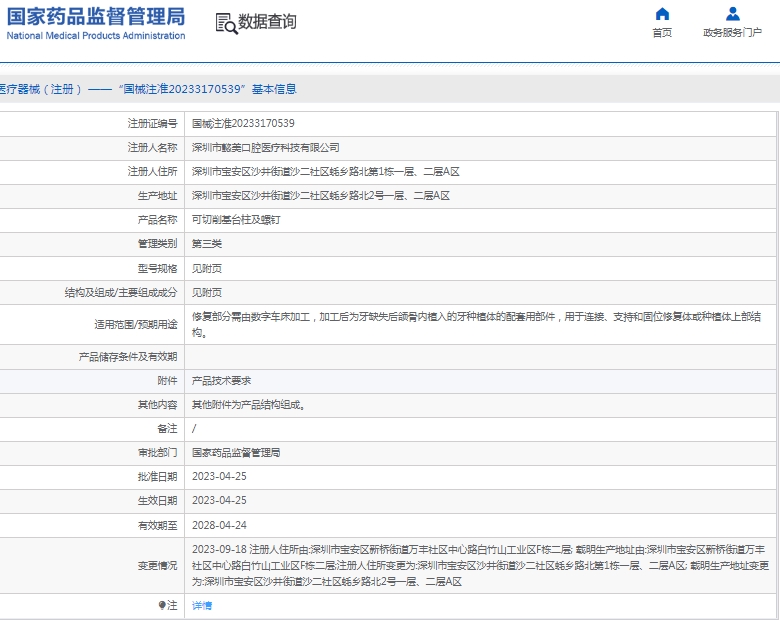Click the 变更情况 change history paragraph
780x621 pixels.
point(481,565)
